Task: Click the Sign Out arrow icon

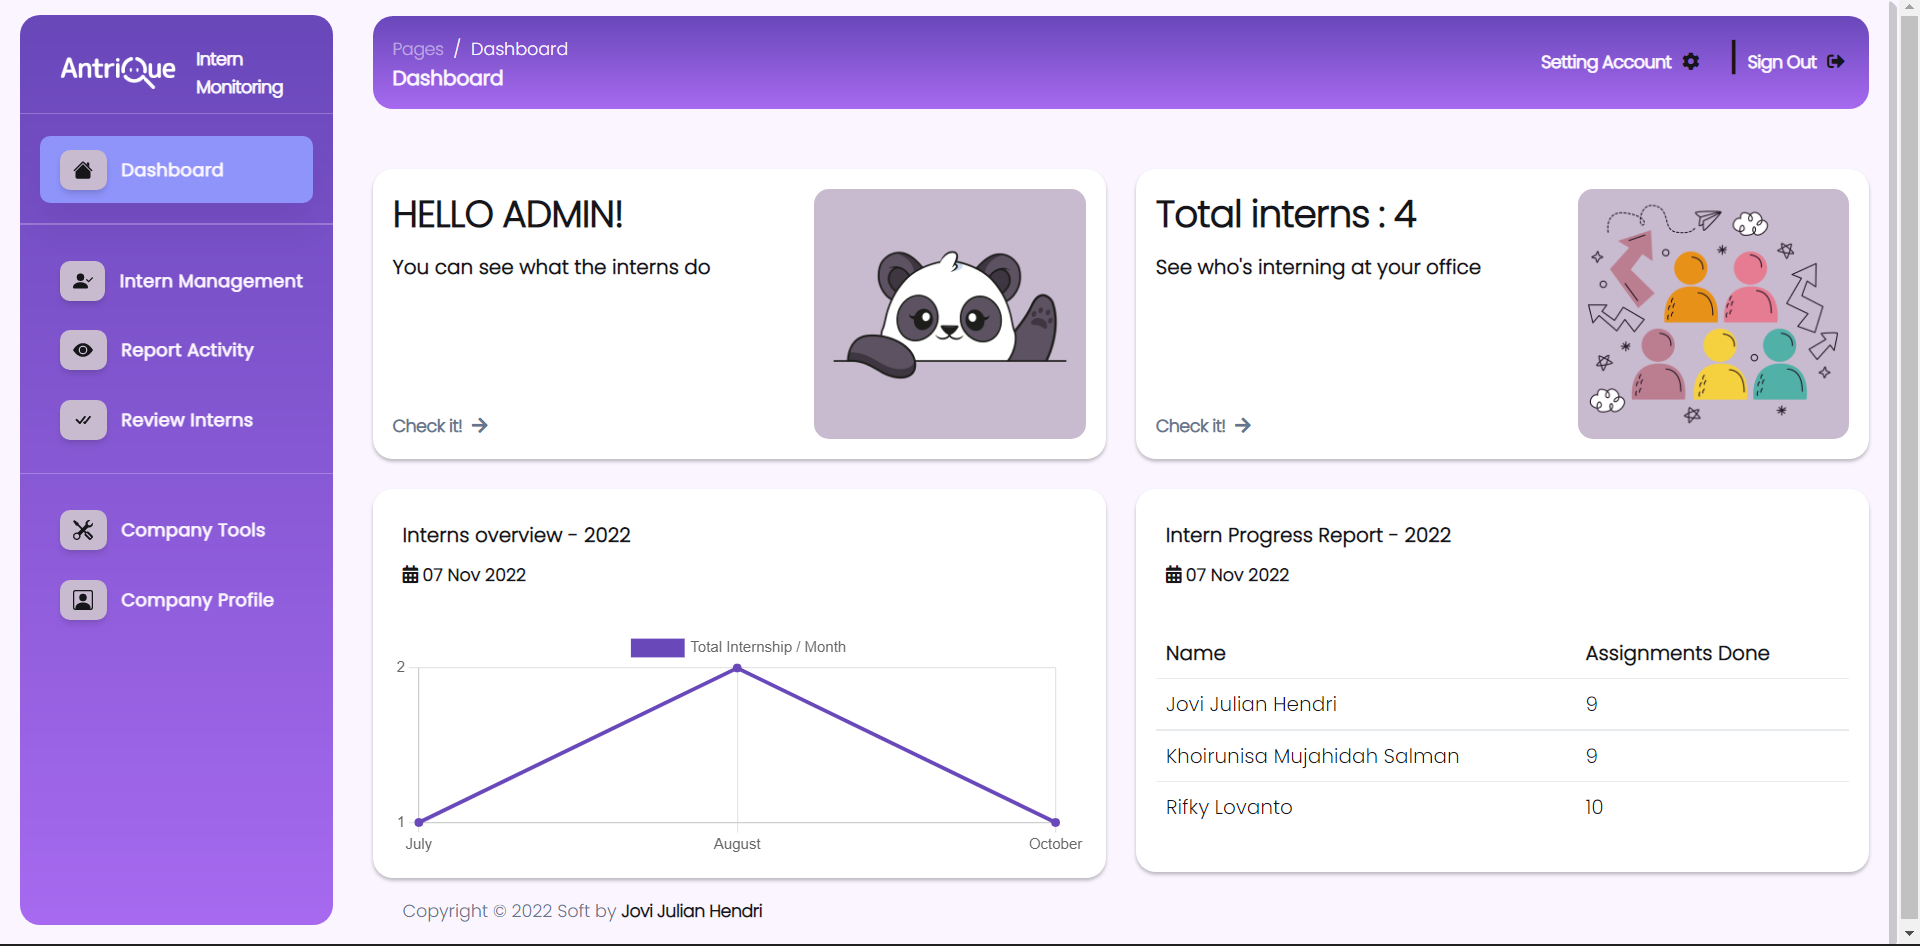Action: 1835,62
